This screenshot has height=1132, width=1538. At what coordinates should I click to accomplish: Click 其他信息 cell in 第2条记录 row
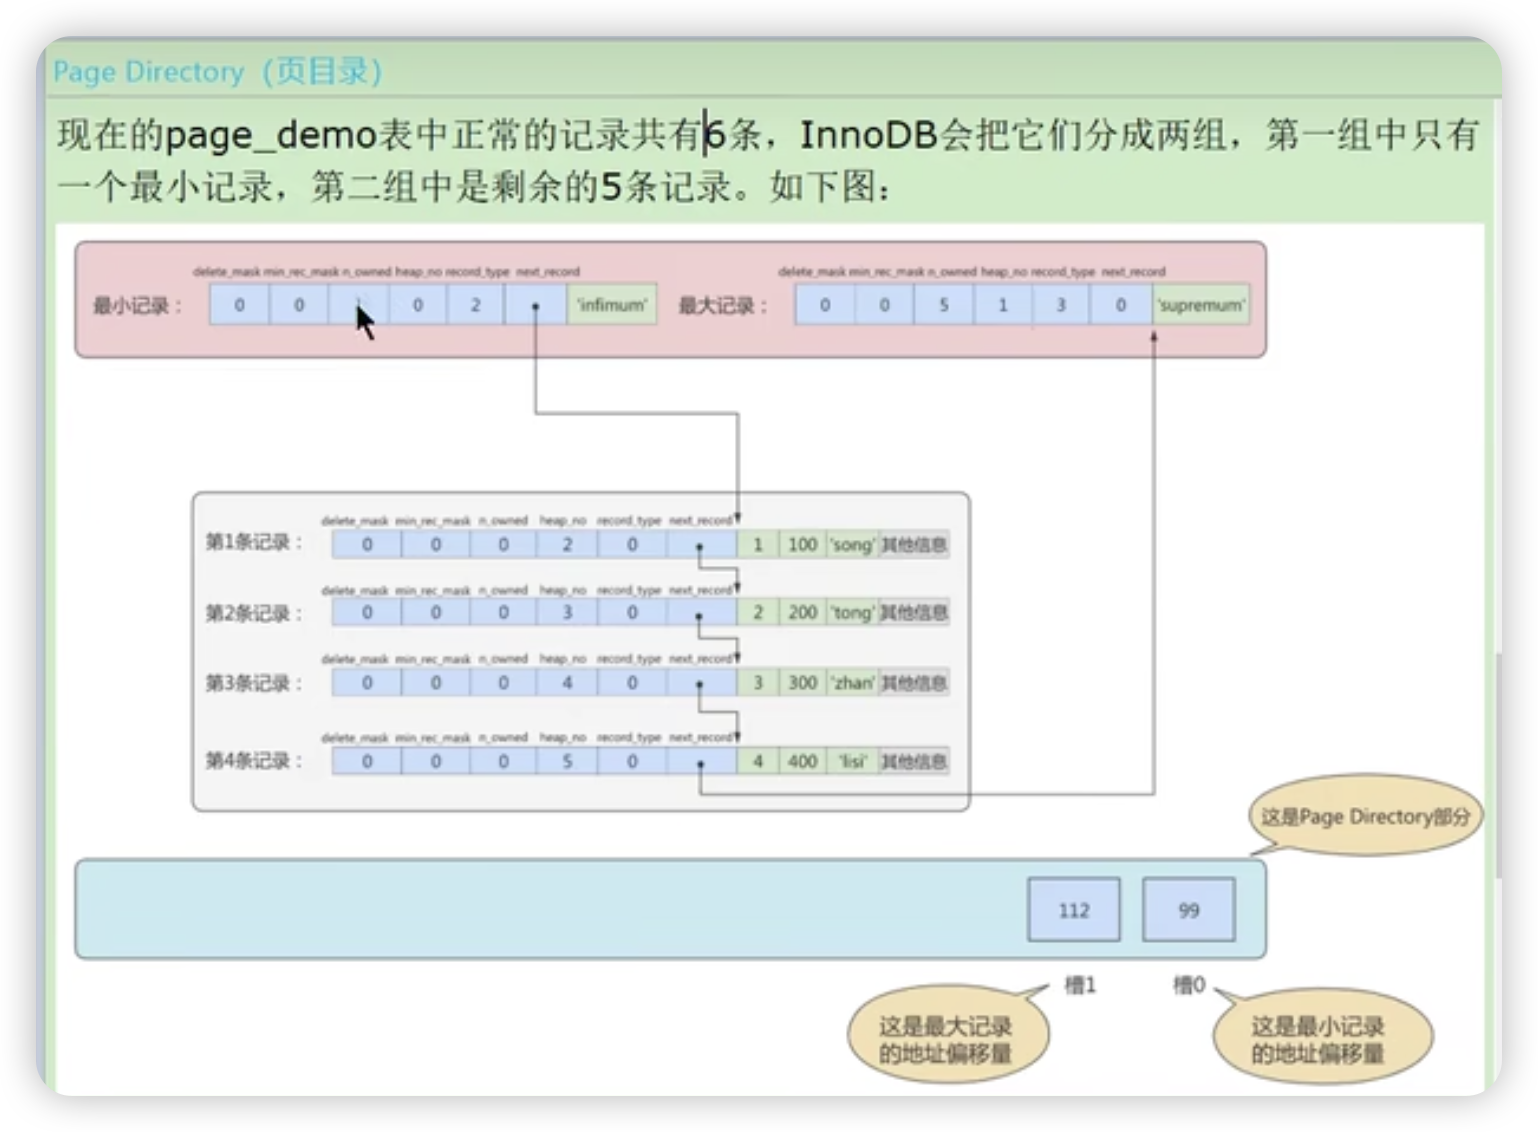click(x=913, y=612)
